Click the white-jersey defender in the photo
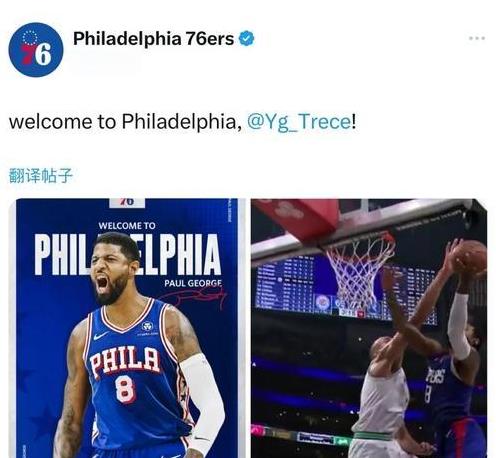This screenshot has height=458, width=496. click(x=383, y=393)
